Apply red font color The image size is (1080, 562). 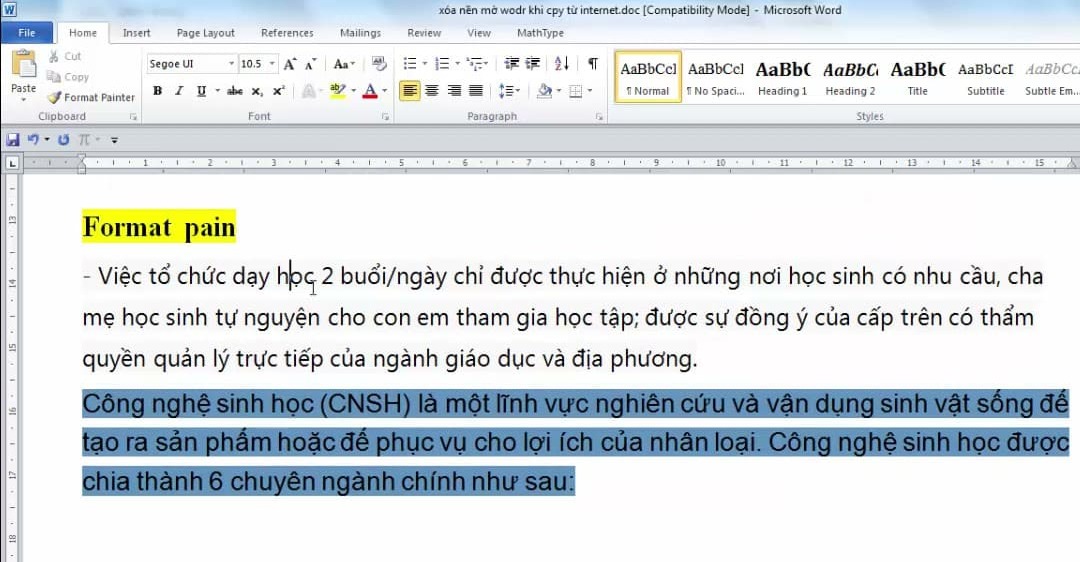pos(370,91)
